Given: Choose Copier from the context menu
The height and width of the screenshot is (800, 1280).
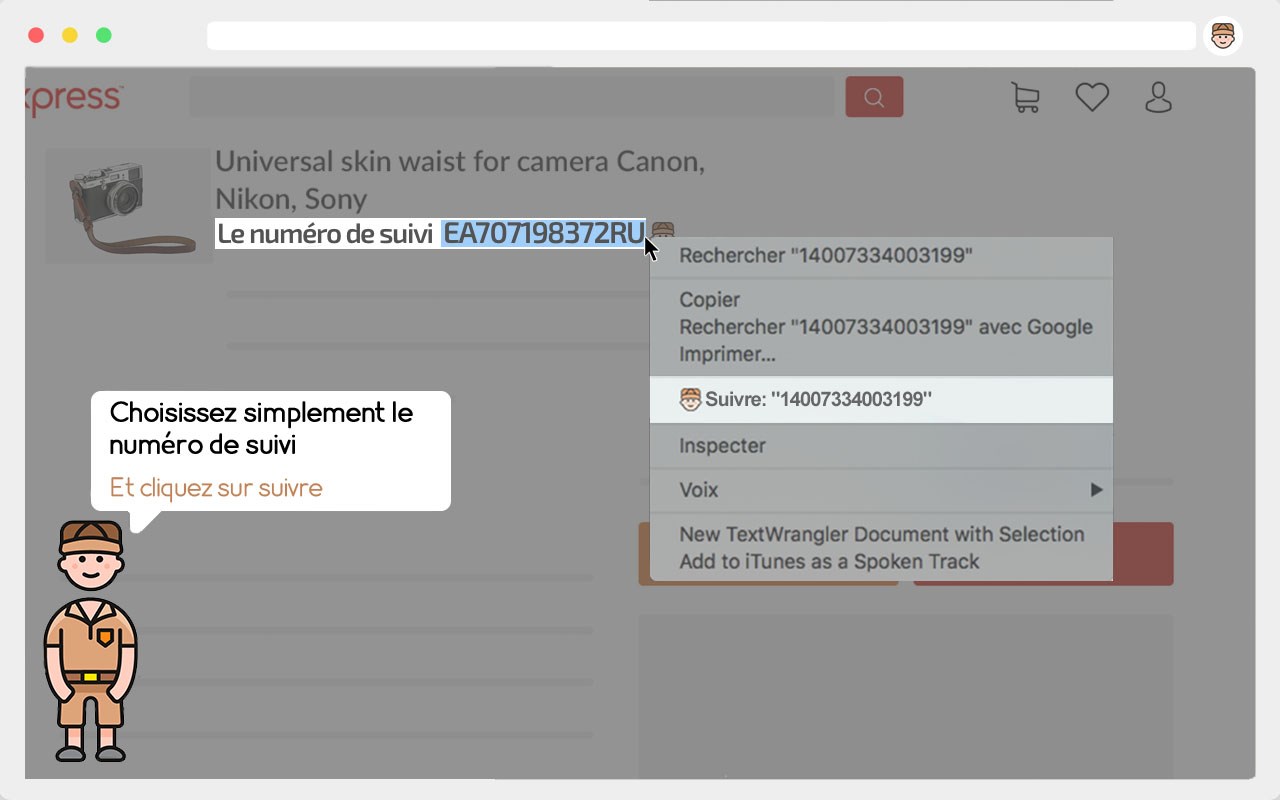Looking at the screenshot, I should (x=710, y=299).
